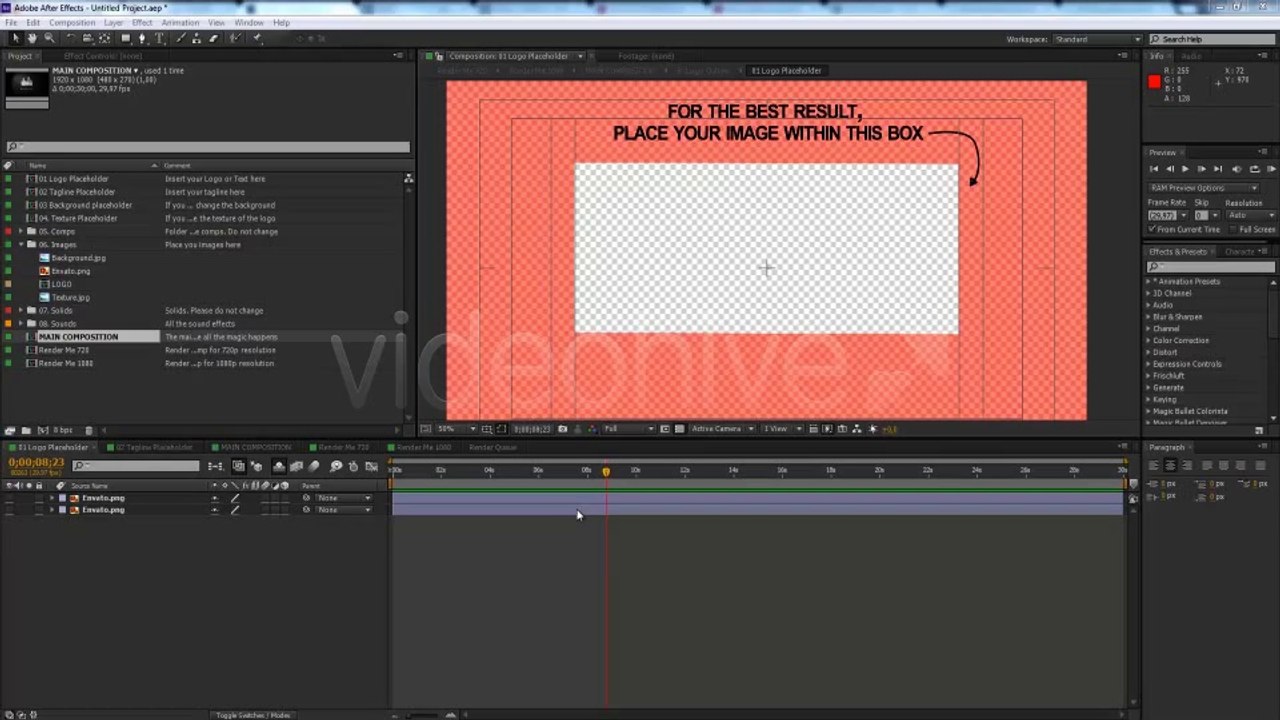Click the current time indicator marker

point(606,471)
